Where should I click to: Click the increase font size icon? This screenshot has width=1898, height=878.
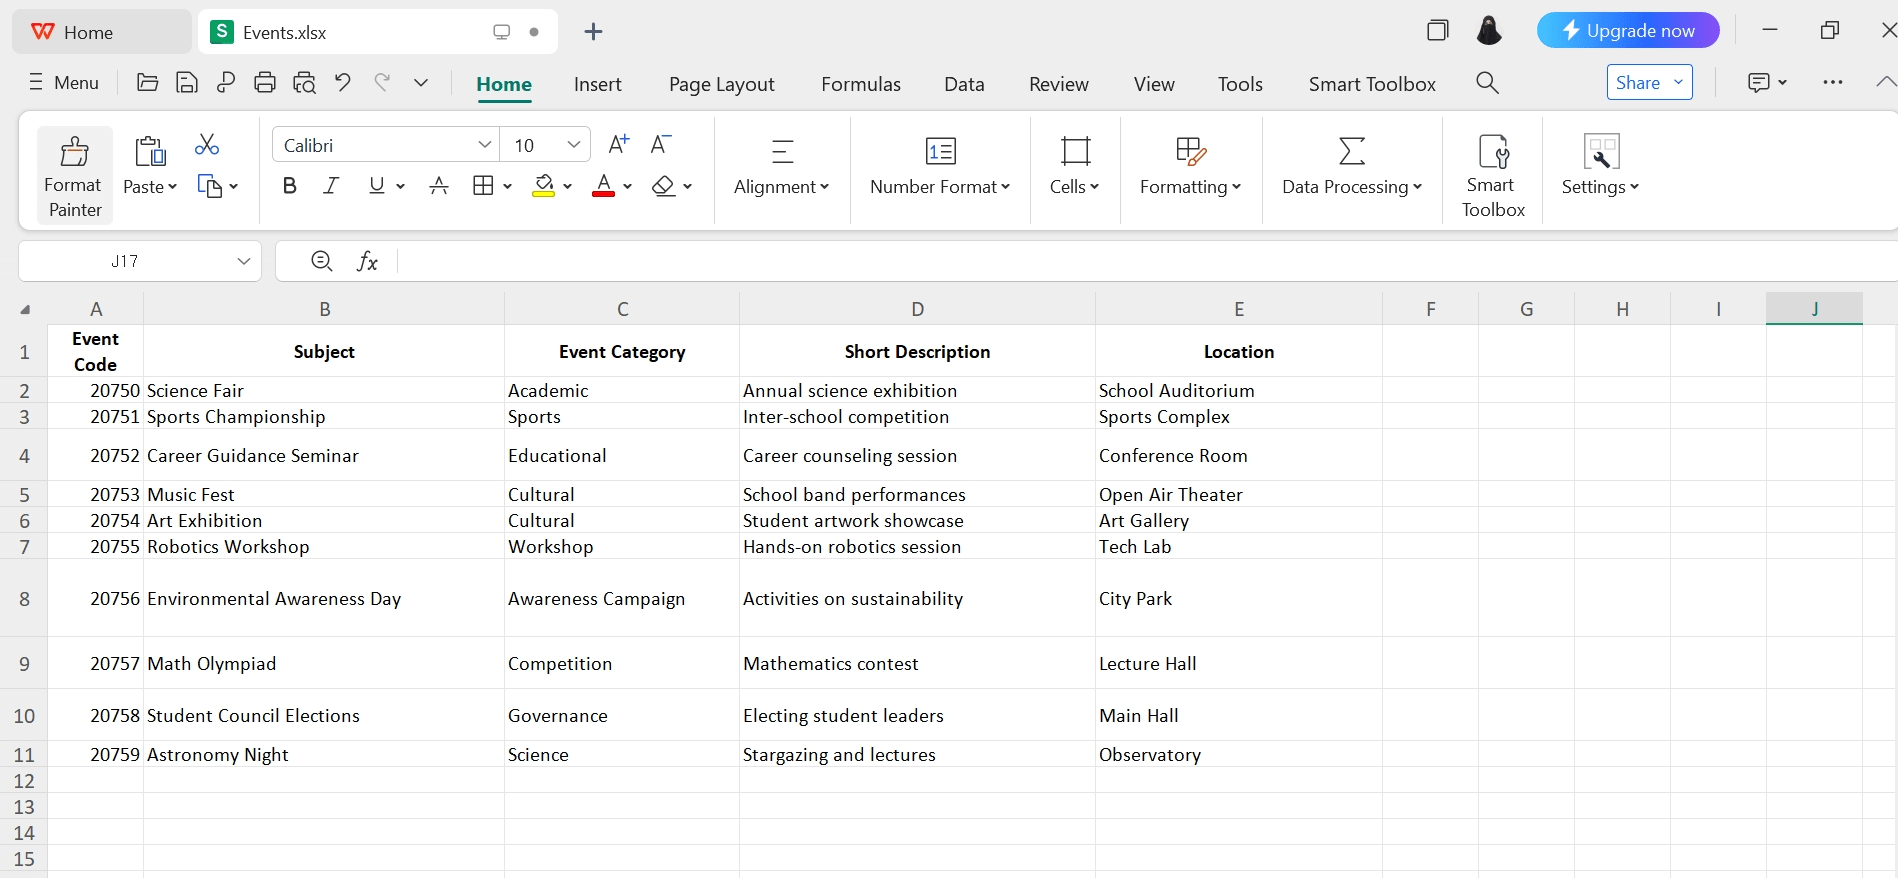tap(619, 145)
